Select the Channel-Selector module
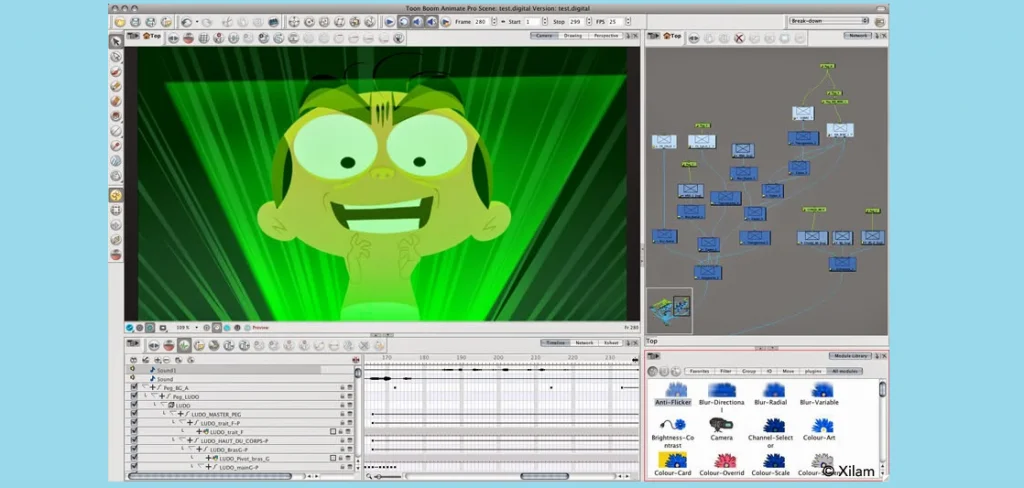Image resolution: width=1024 pixels, height=488 pixels. (x=771, y=433)
